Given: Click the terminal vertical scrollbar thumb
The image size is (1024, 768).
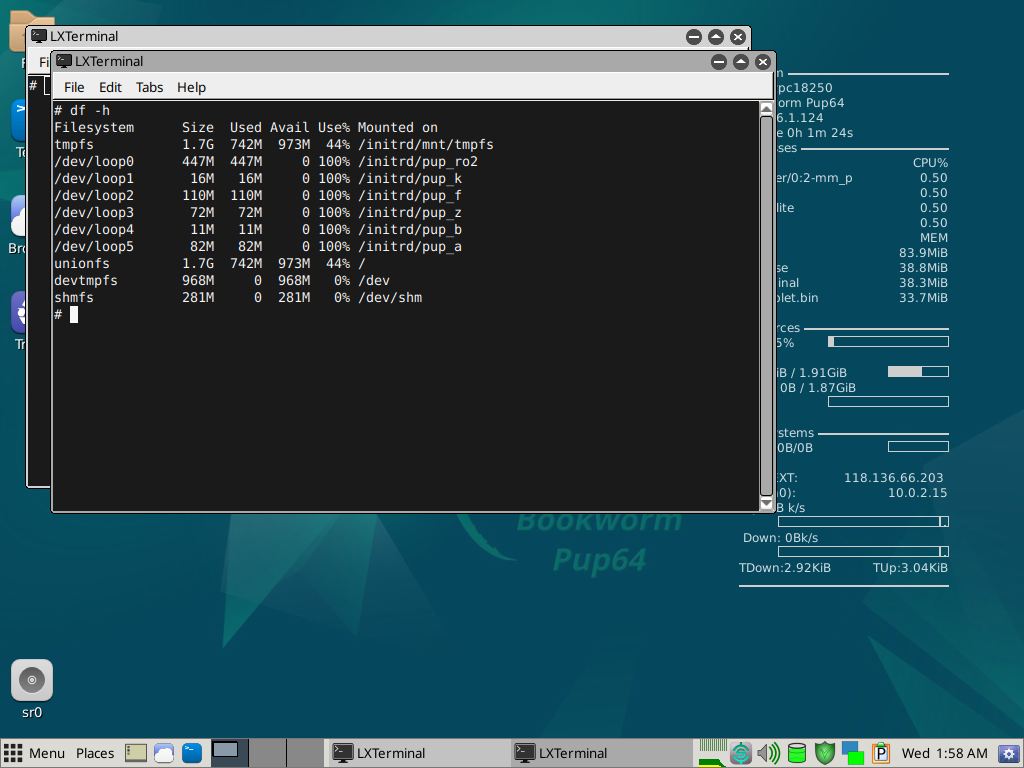Looking at the screenshot, I should [767, 306].
